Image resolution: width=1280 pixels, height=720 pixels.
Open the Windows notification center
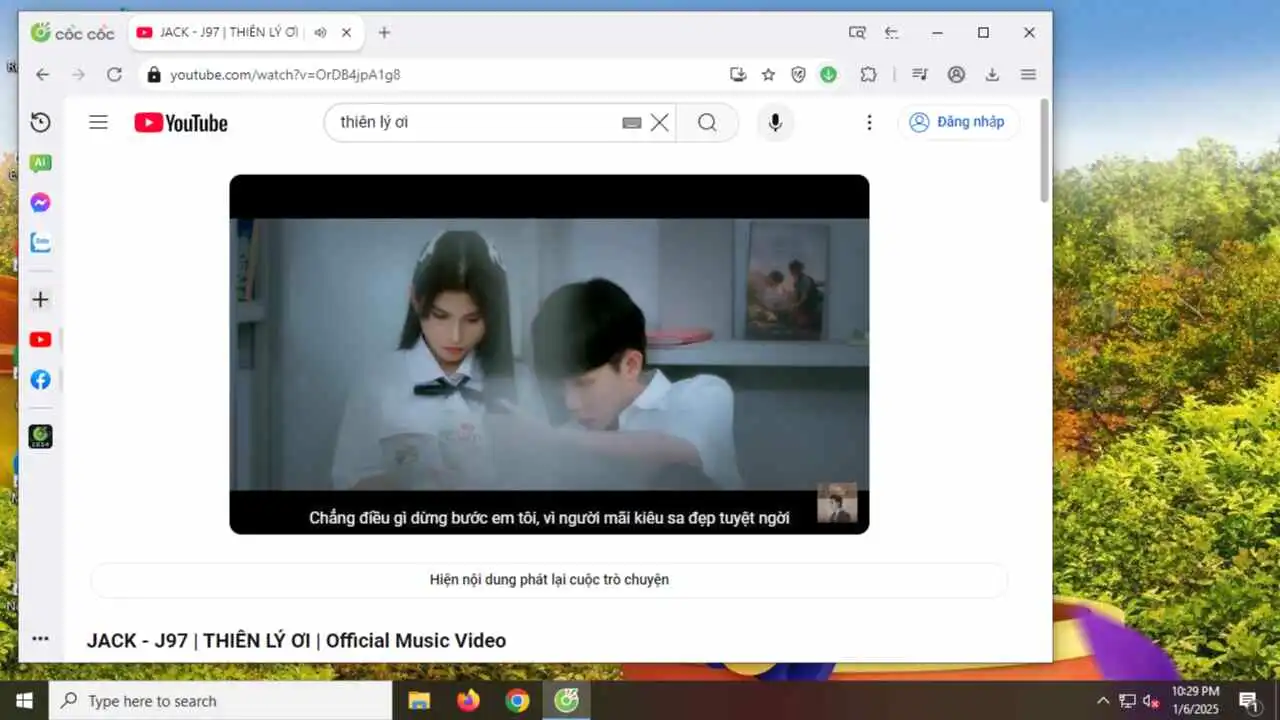[x=1248, y=701]
